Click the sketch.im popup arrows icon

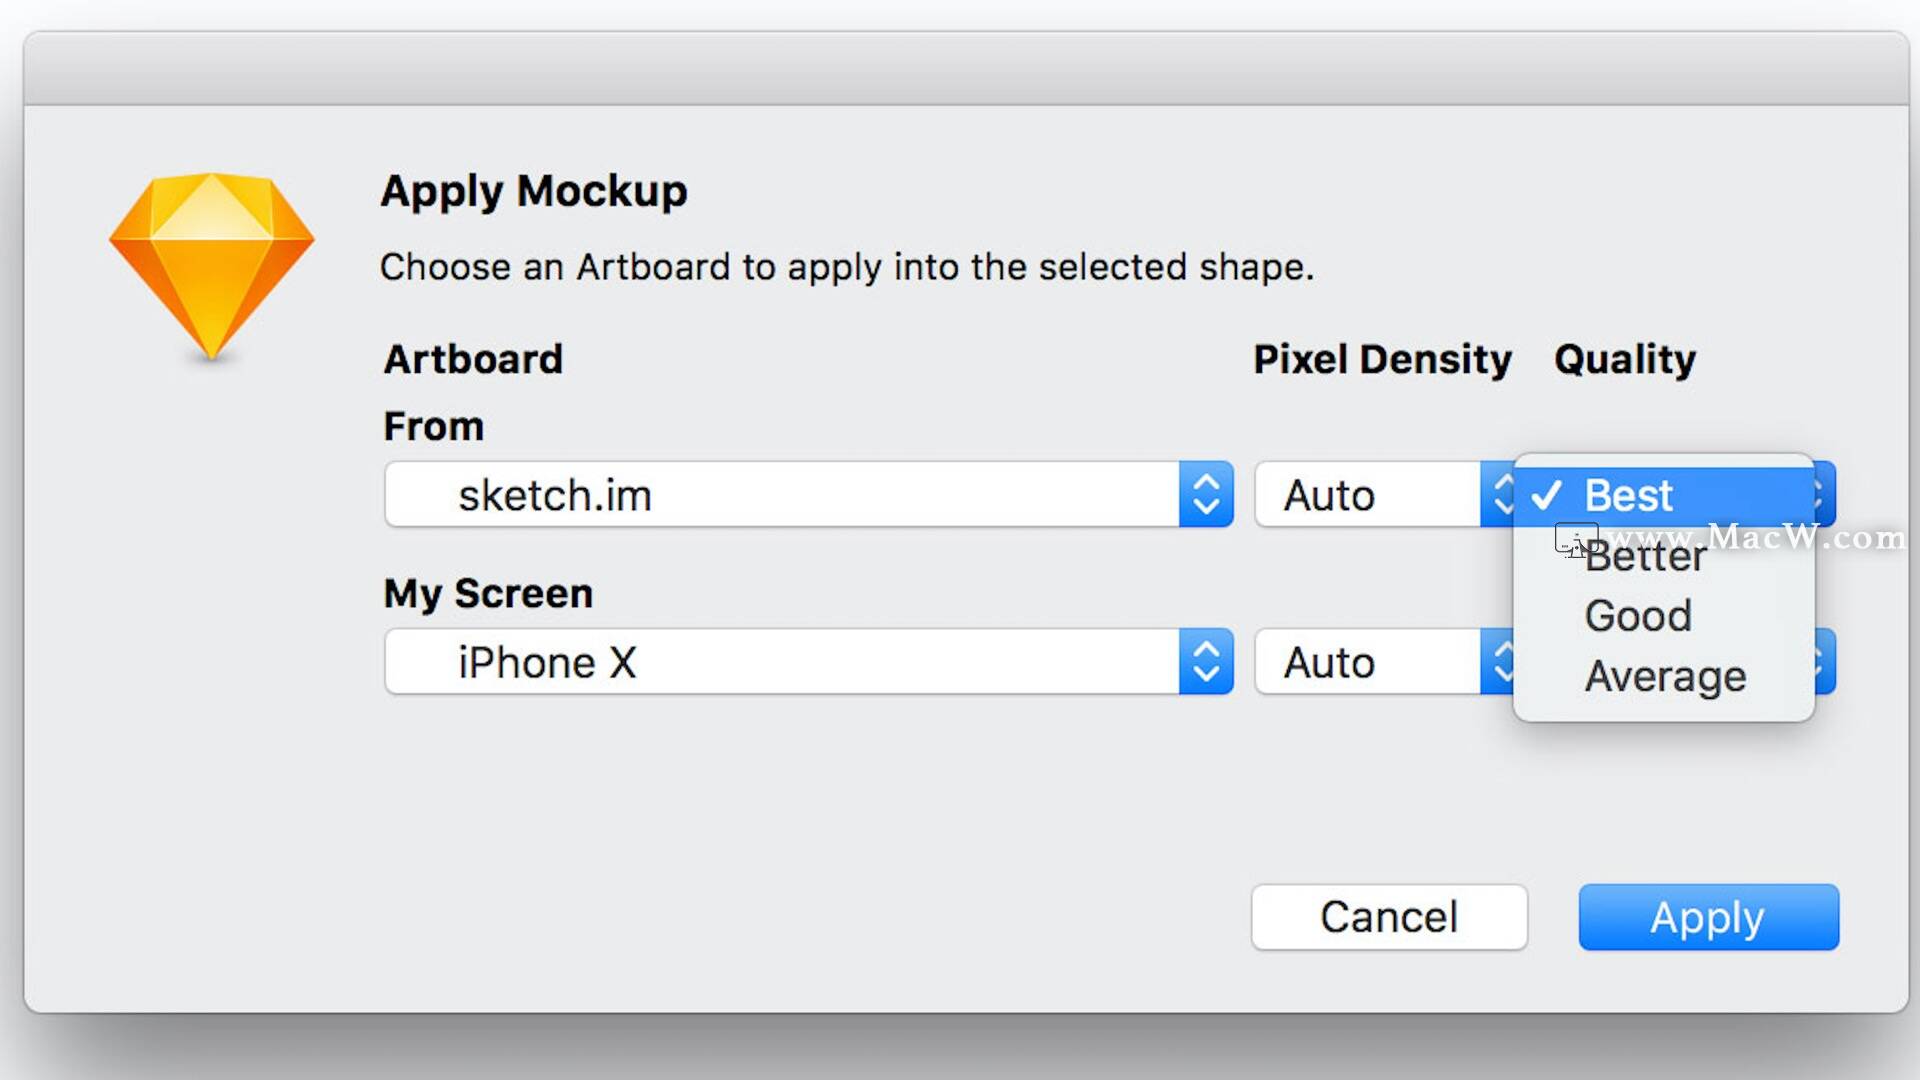click(1206, 494)
